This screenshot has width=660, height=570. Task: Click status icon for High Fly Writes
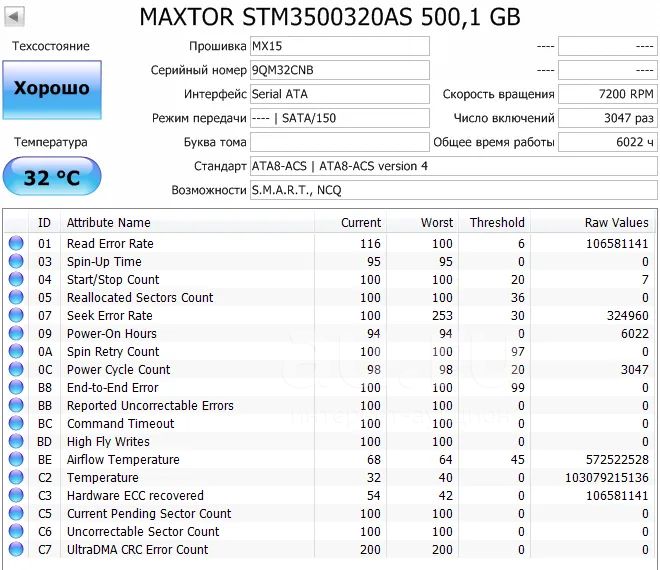(16, 441)
